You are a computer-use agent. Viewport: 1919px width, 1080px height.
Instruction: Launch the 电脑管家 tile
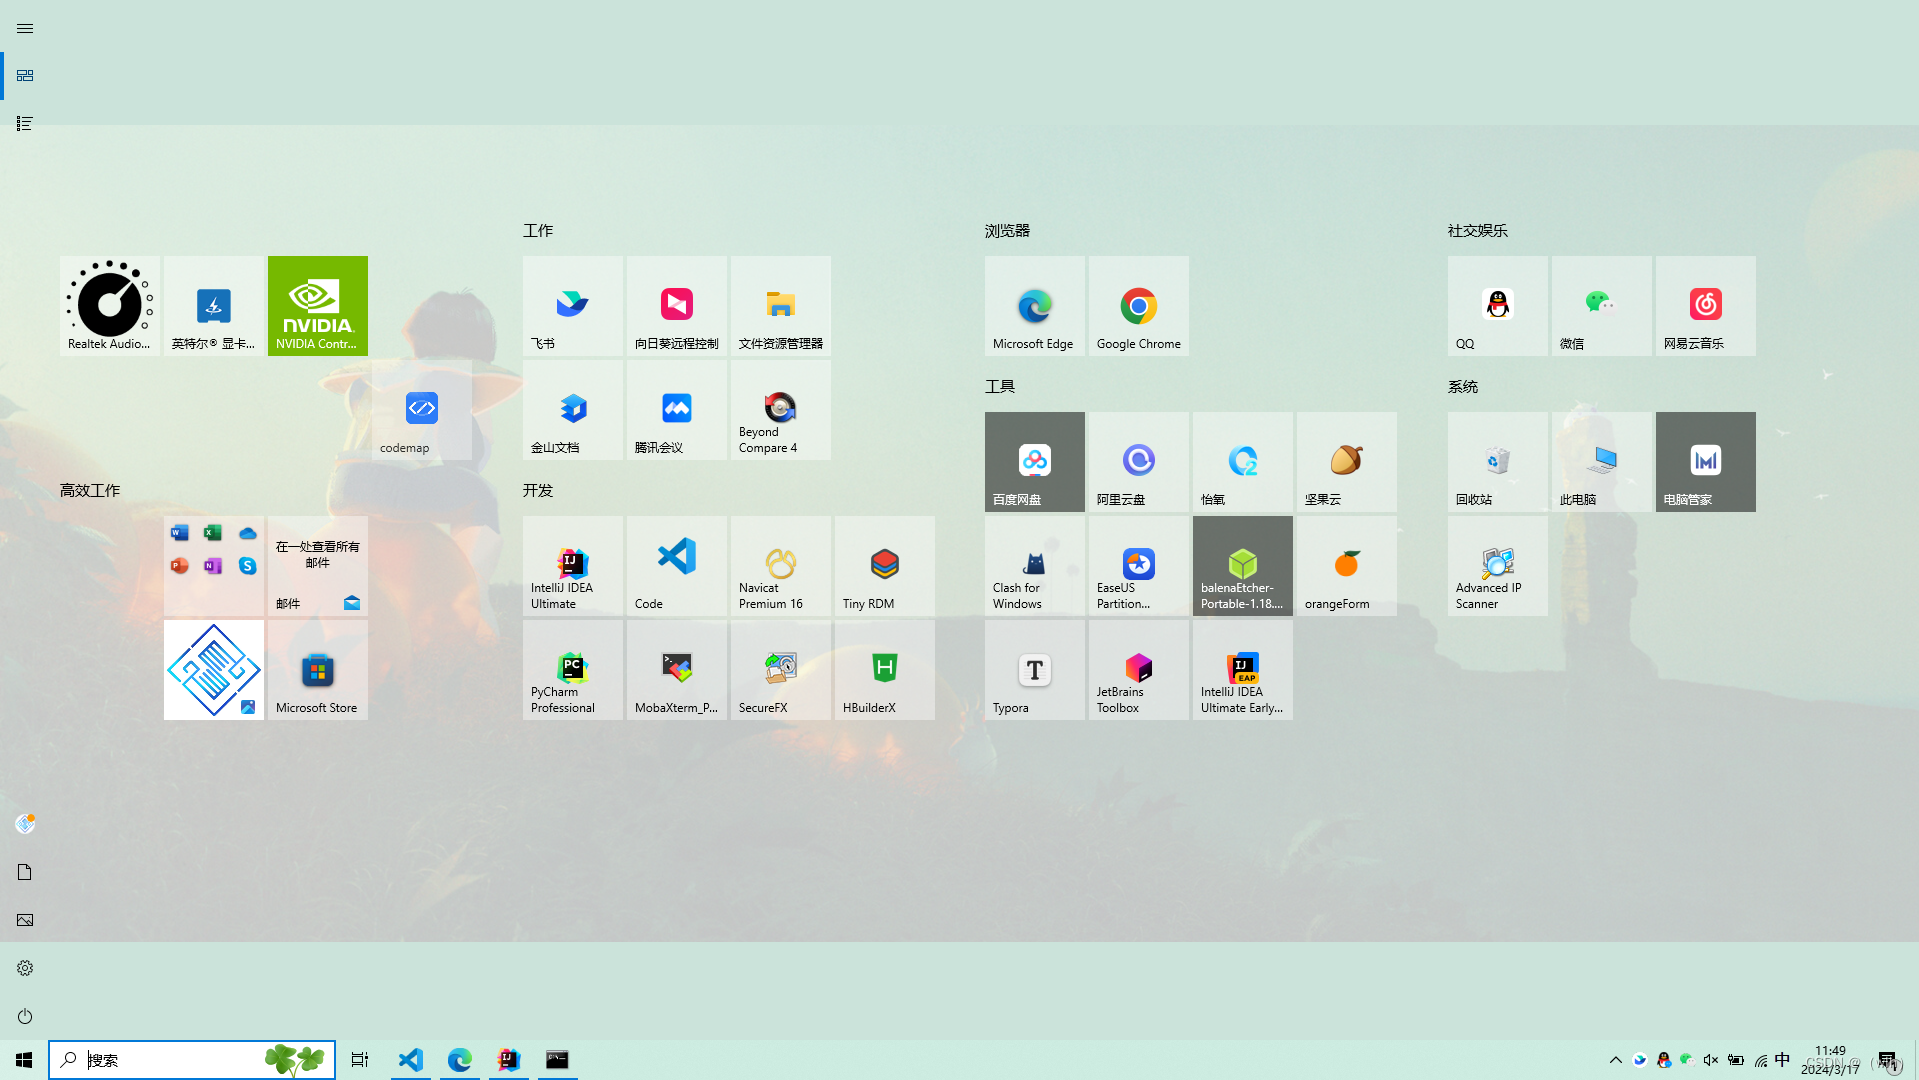(1706, 462)
